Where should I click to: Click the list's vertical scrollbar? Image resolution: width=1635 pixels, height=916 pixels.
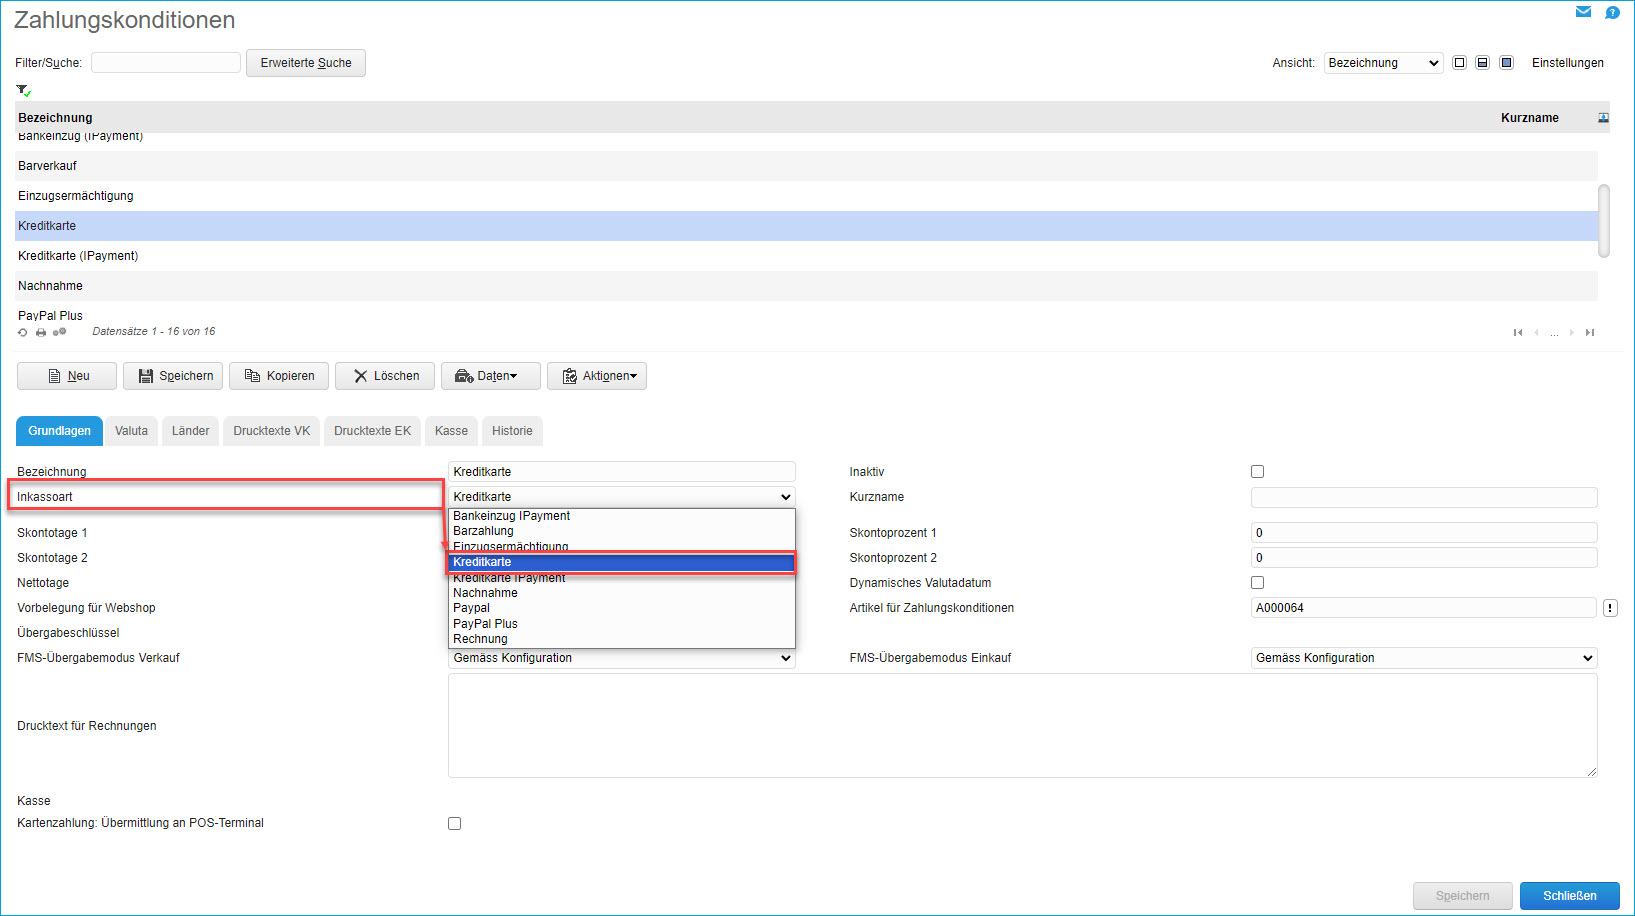[x=1603, y=221]
